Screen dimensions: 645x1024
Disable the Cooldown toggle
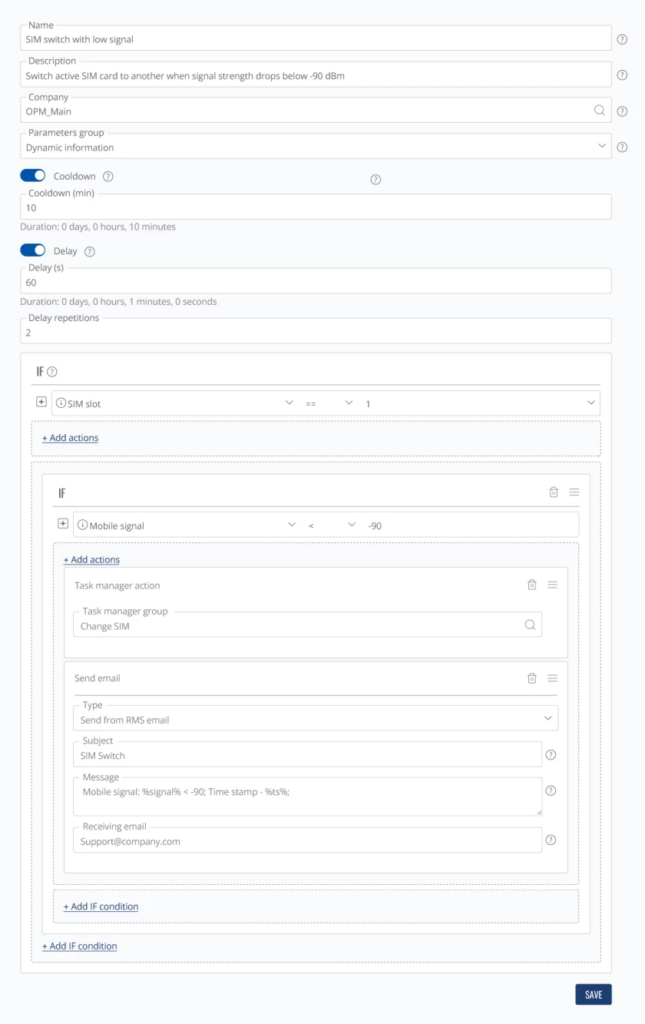[33, 174]
